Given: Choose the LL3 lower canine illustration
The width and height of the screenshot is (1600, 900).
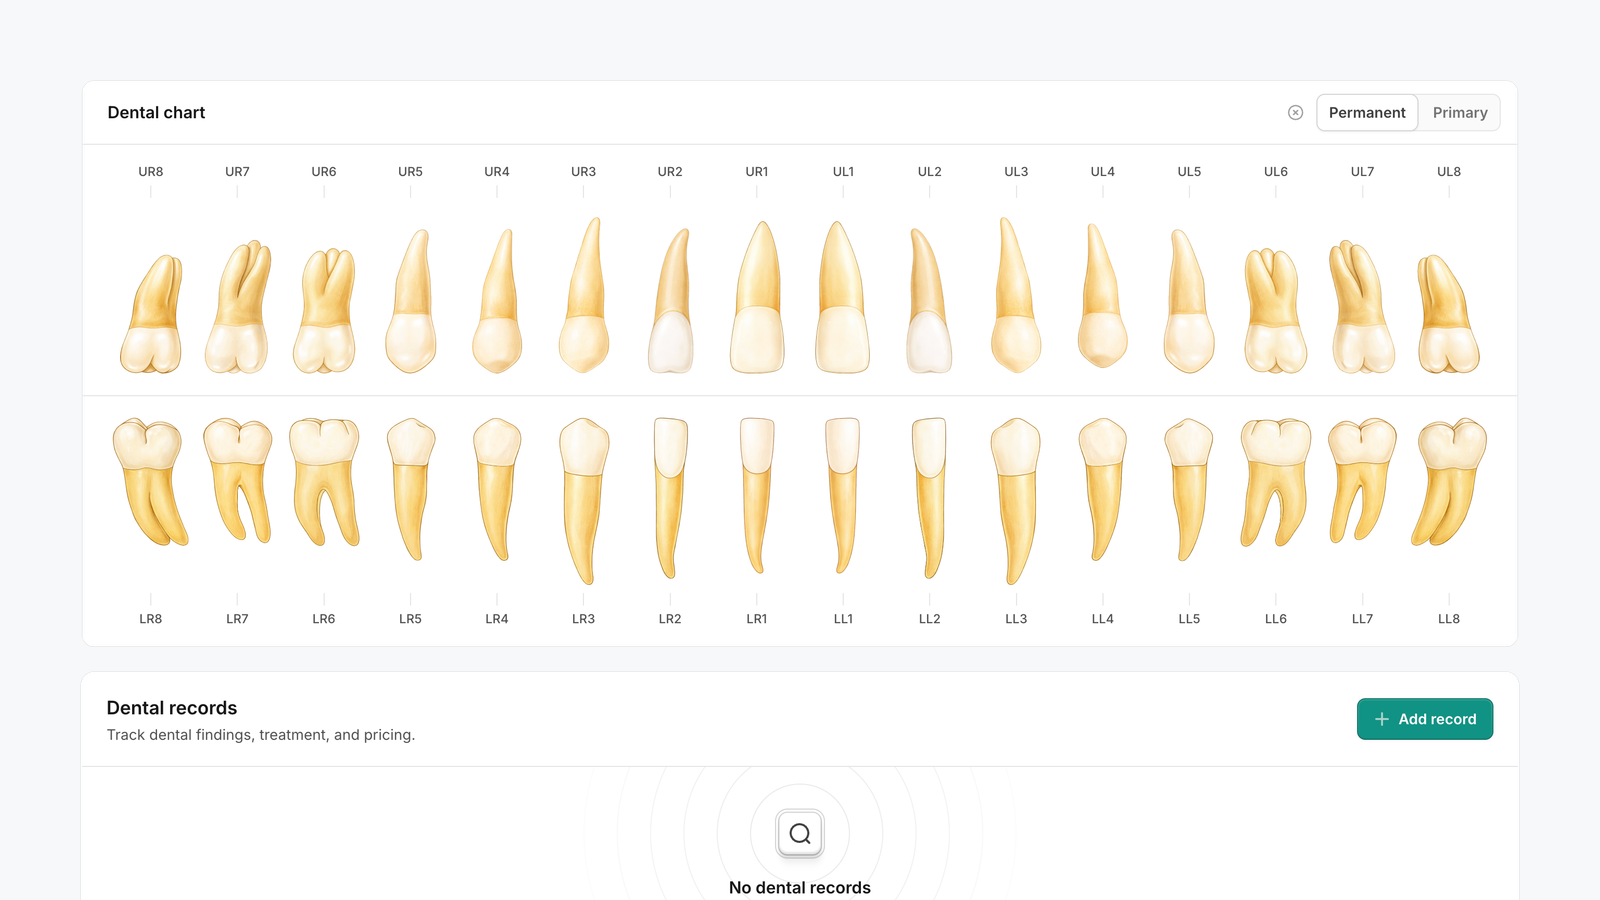Looking at the screenshot, I should coord(1016,501).
